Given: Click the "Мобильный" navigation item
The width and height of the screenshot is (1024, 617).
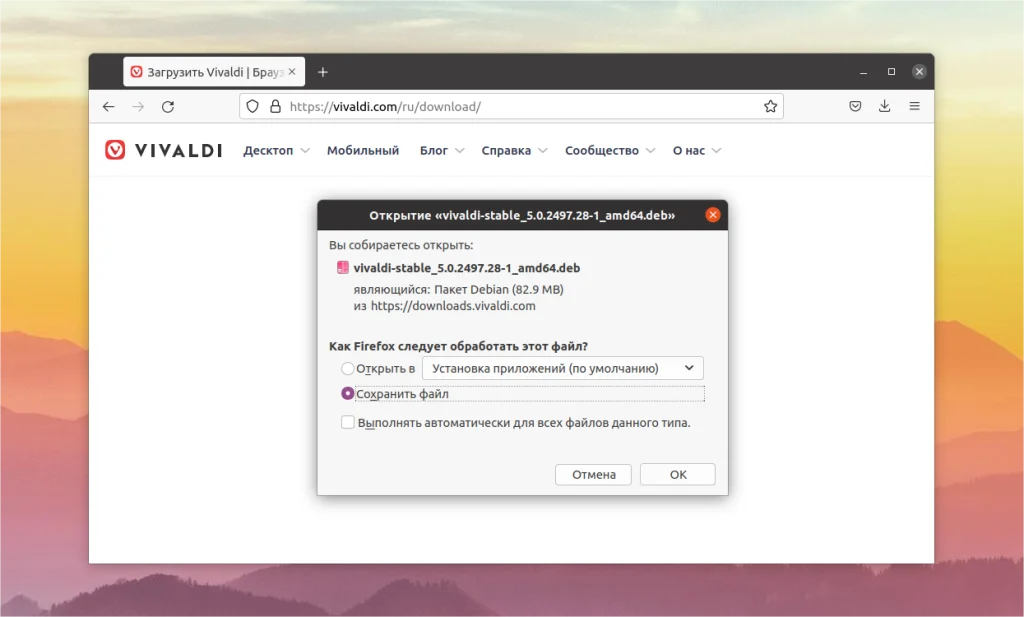Looking at the screenshot, I should [363, 150].
